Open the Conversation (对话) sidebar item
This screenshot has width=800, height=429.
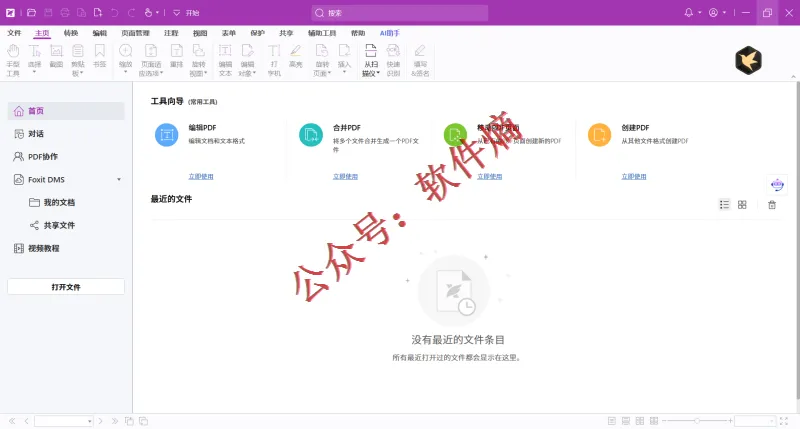pyautogui.click(x=66, y=134)
